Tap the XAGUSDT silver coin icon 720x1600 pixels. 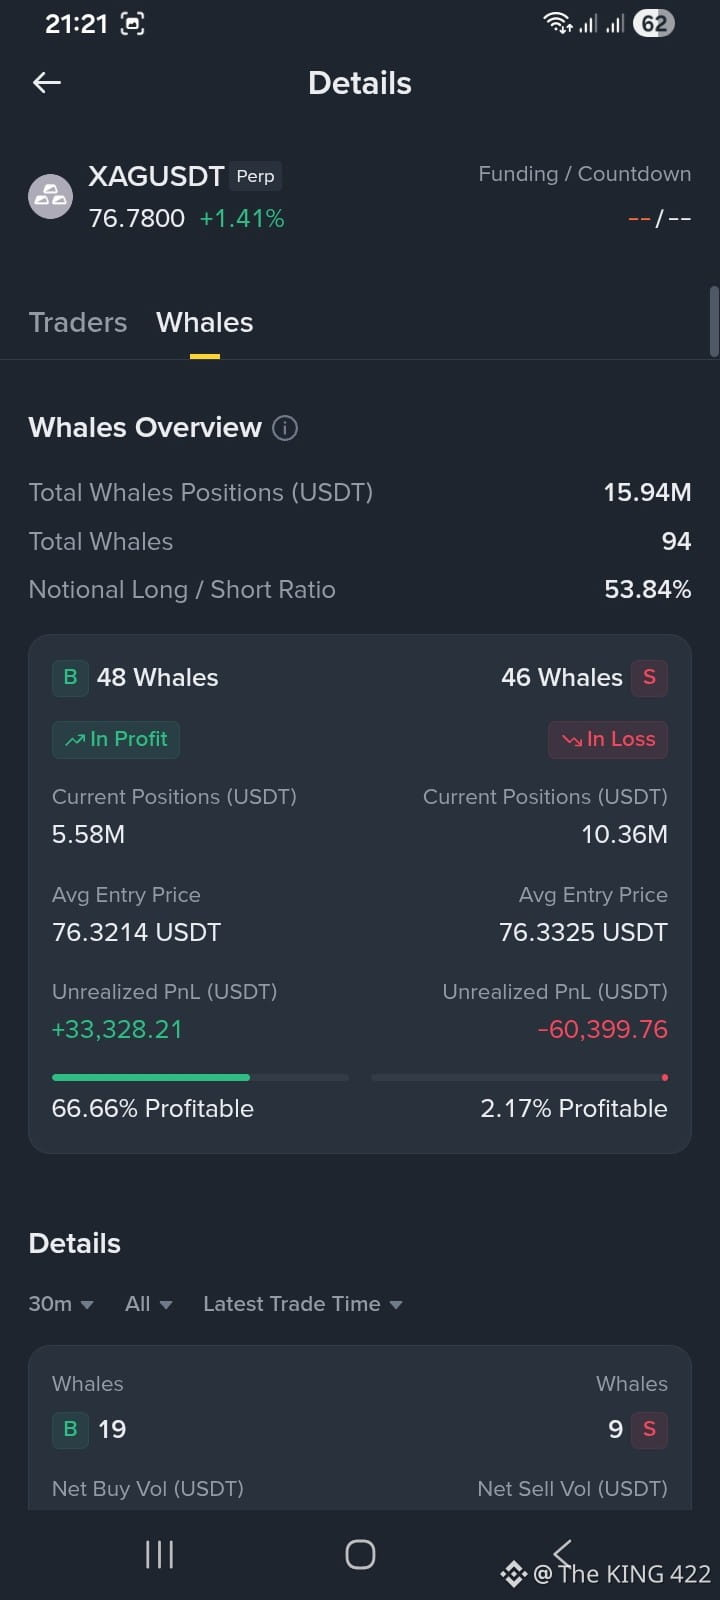tap(50, 196)
